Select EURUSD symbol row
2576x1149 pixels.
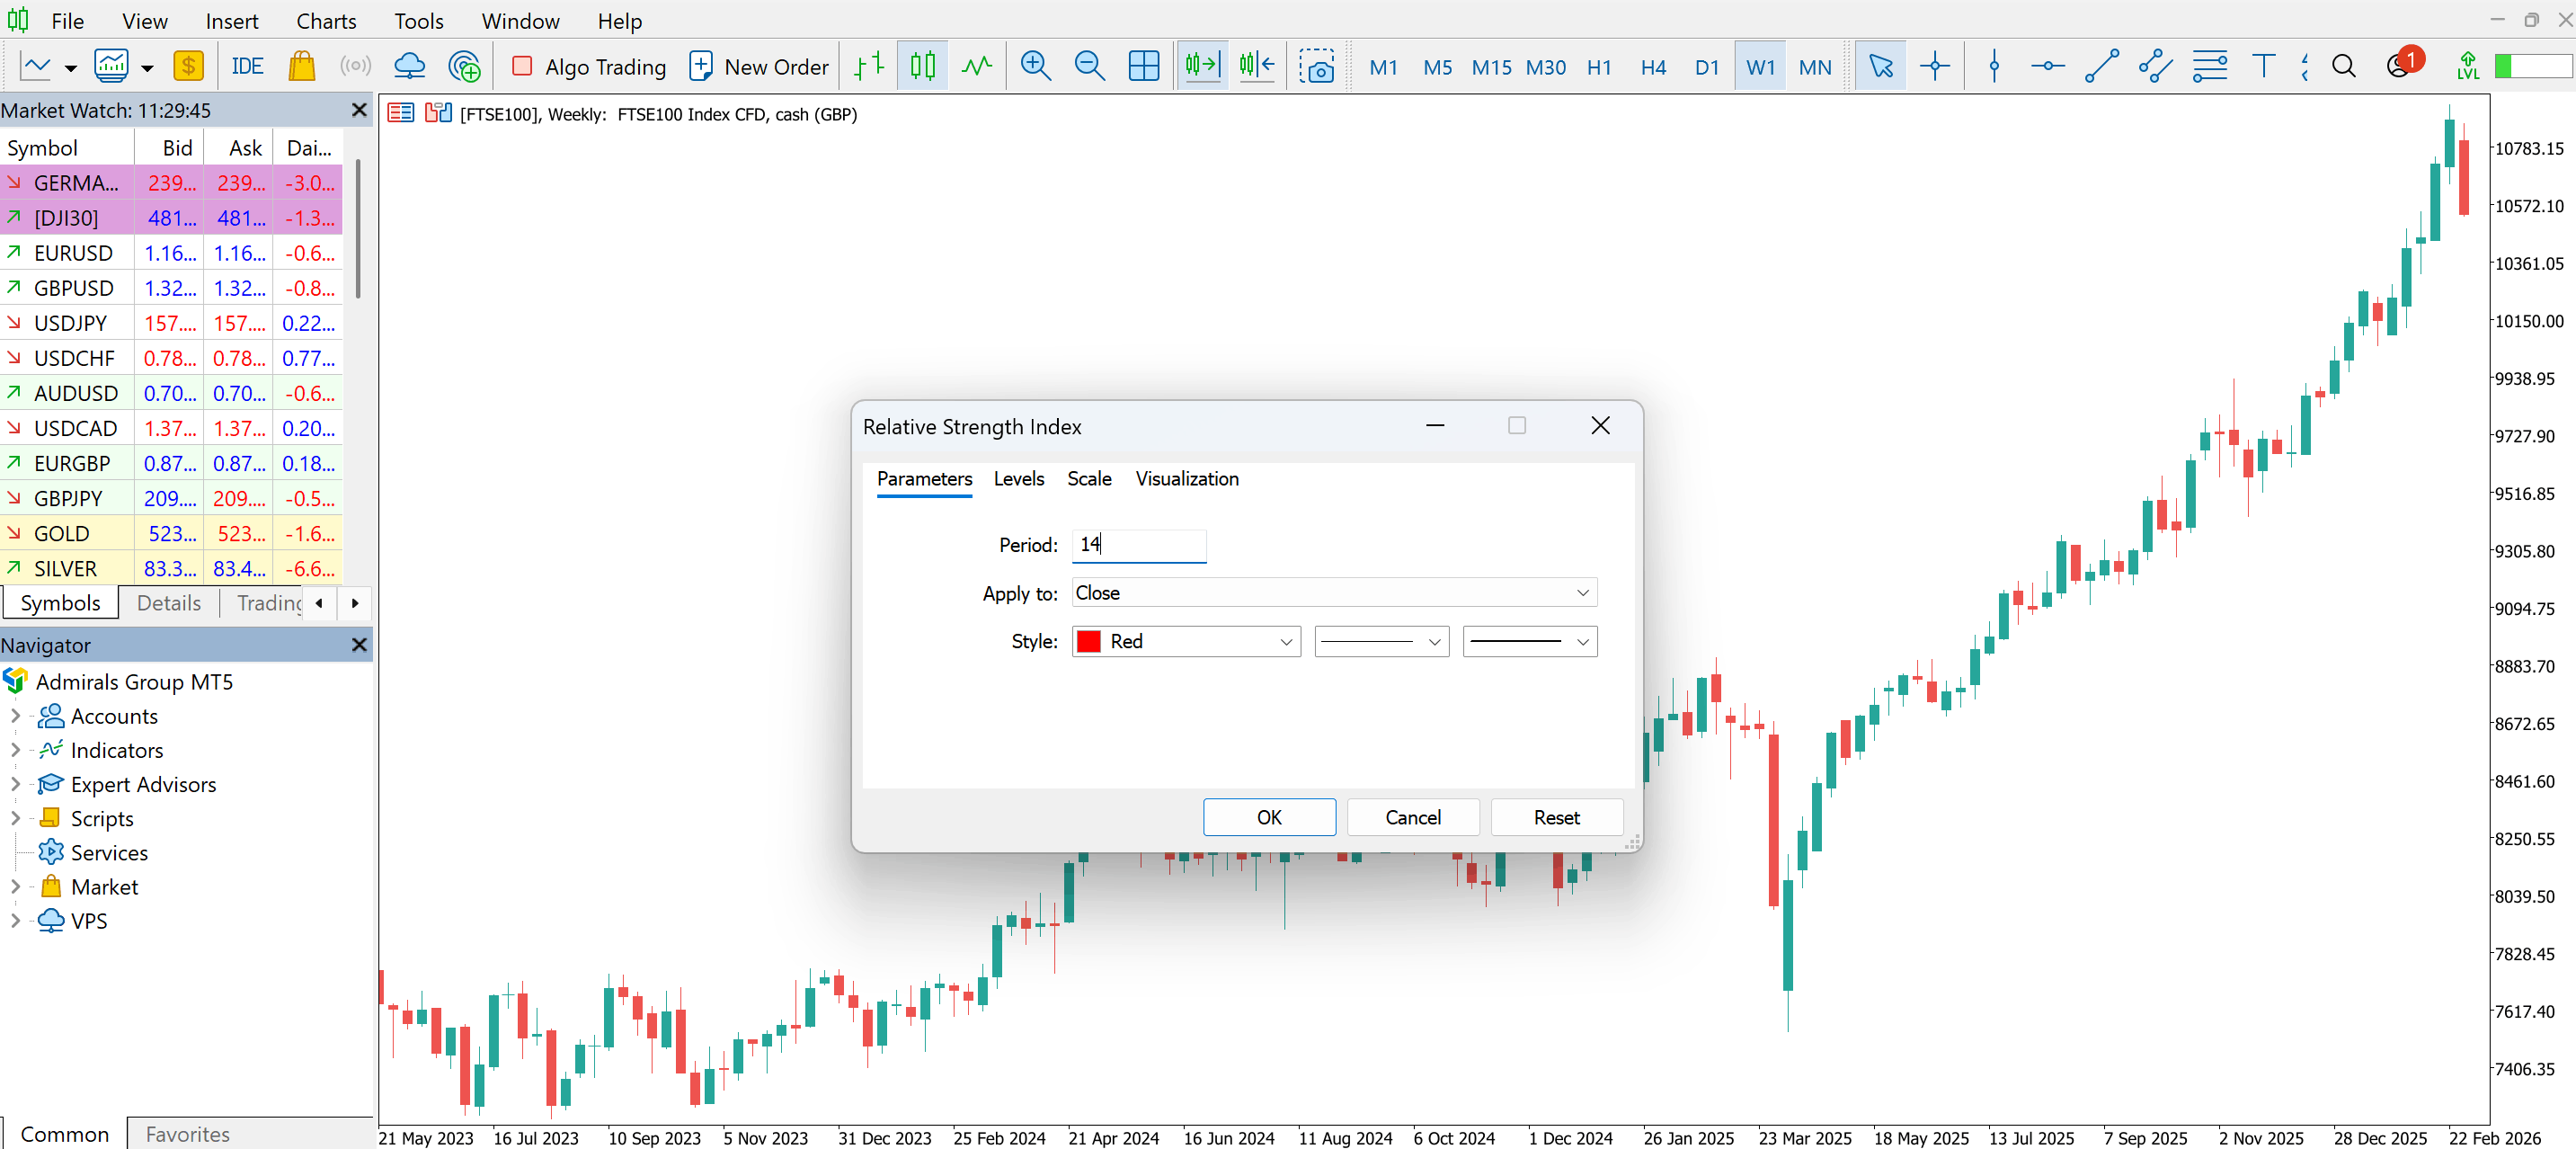(x=171, y=253)
